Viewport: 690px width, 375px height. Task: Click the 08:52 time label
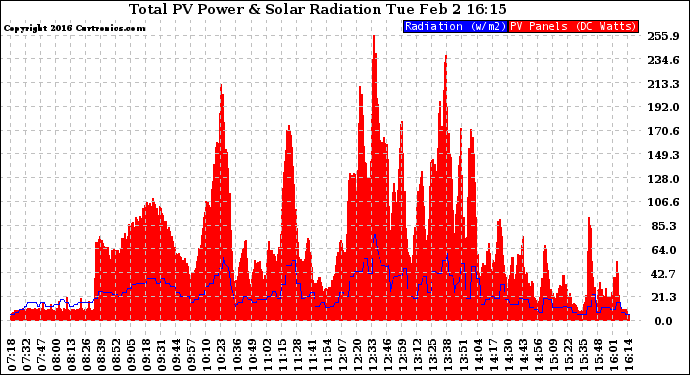coord(117,355)
